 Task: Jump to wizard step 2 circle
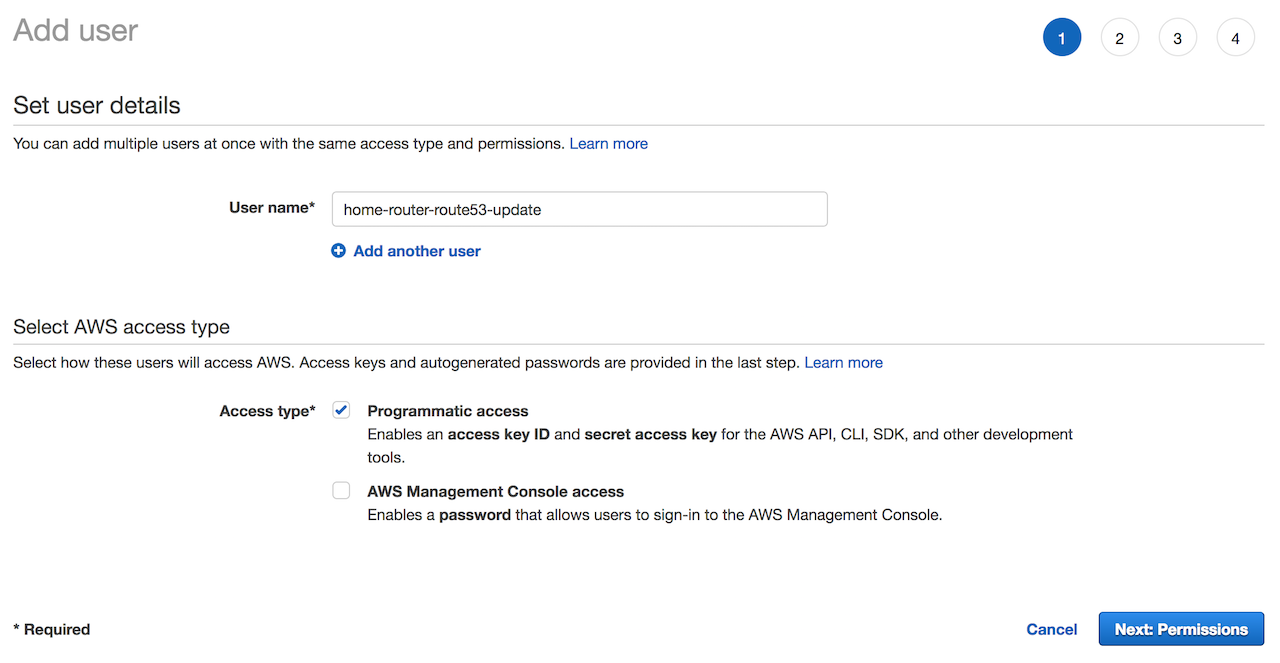1119,38
